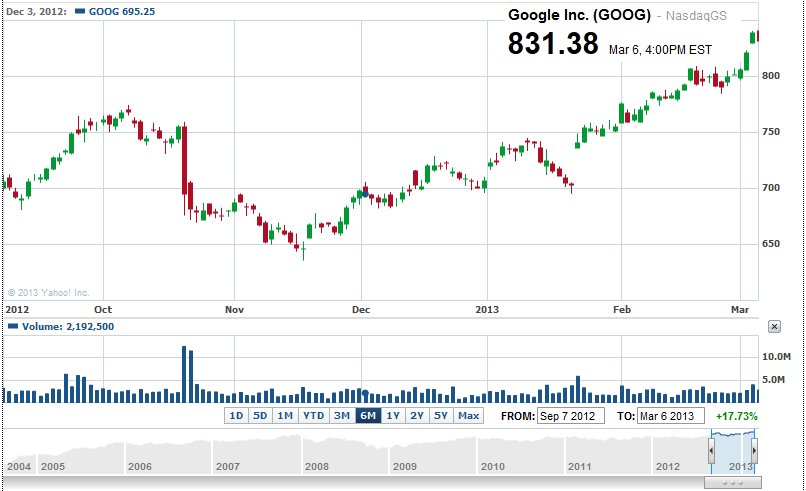806x491 pixels.
Task: Switch chart to 1Y range
Action: [x=393, y=415]
